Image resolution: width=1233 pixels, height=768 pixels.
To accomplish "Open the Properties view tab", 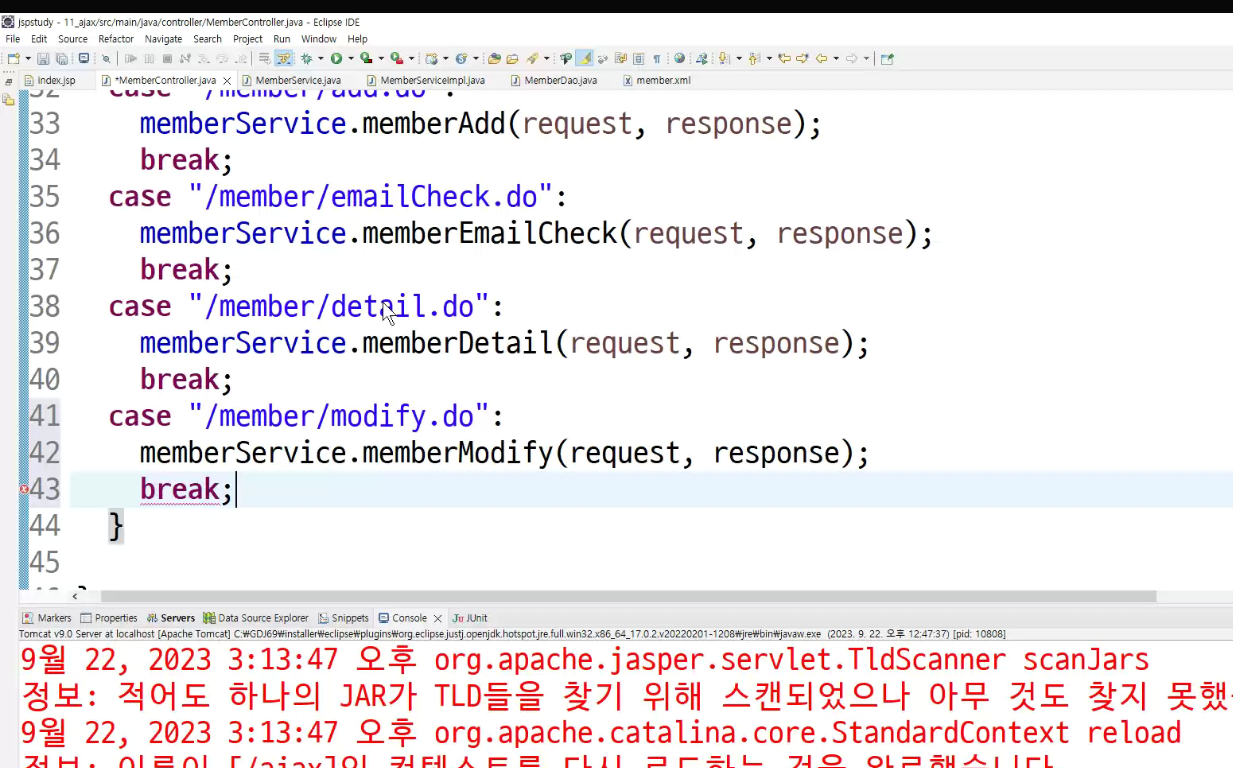I will coord(109,618).
